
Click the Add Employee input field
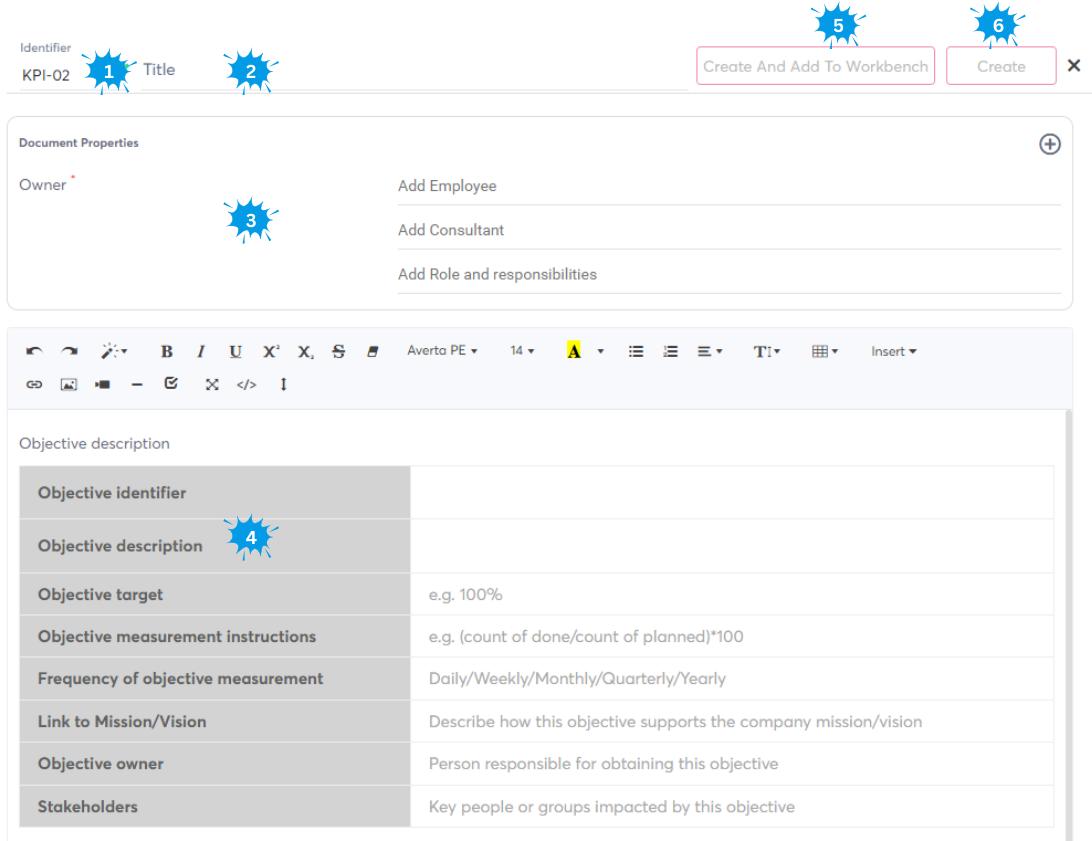tap(728, 186)
